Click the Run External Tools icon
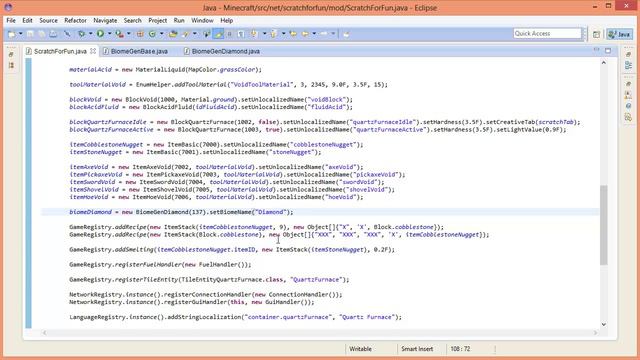Image resolution: width=640 pixels, height=360 pixels. tap(119, 34)
